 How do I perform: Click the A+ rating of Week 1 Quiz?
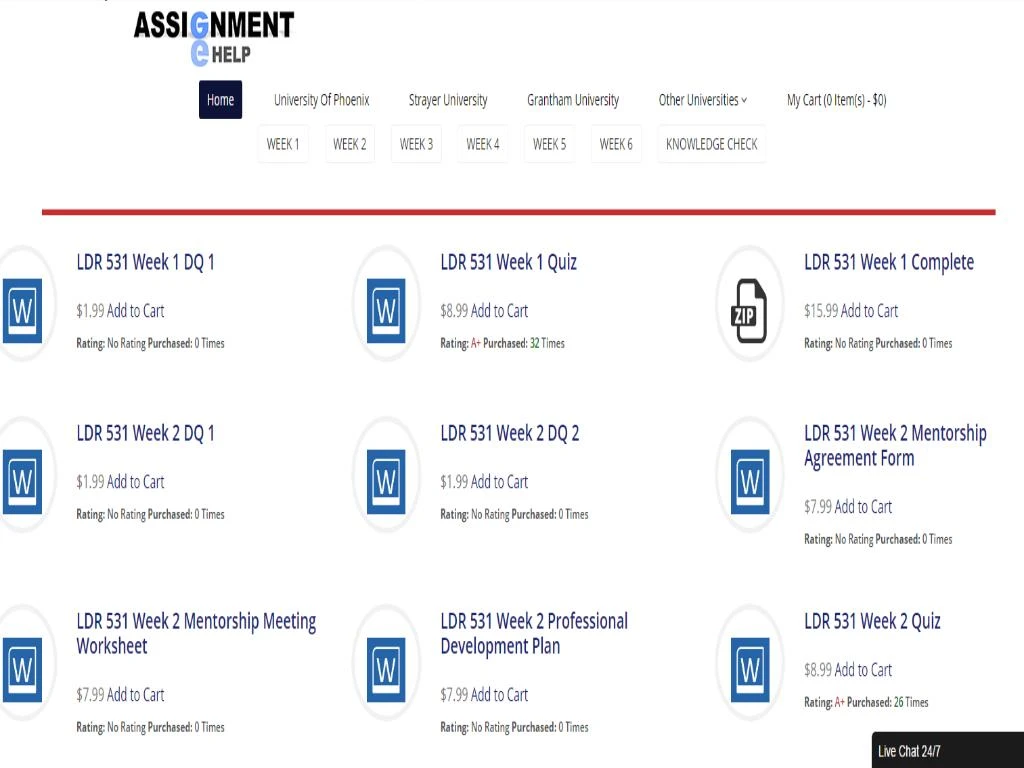click(475, 344)
